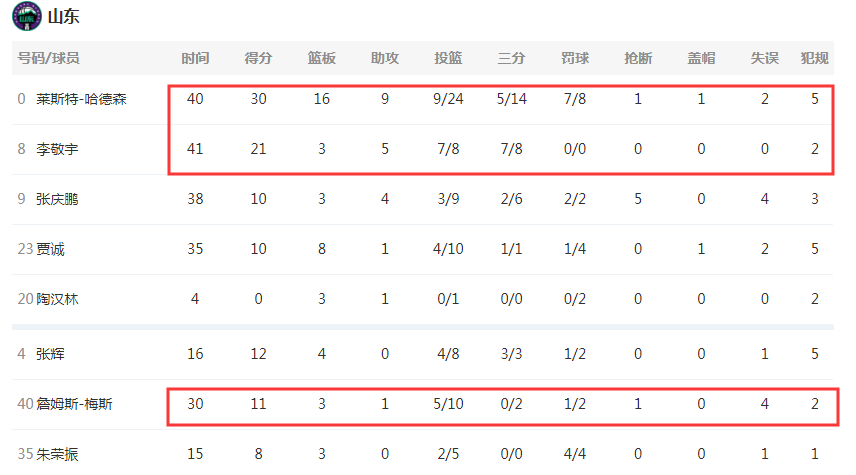Click player name 张庆鹏

click(57, 199)
